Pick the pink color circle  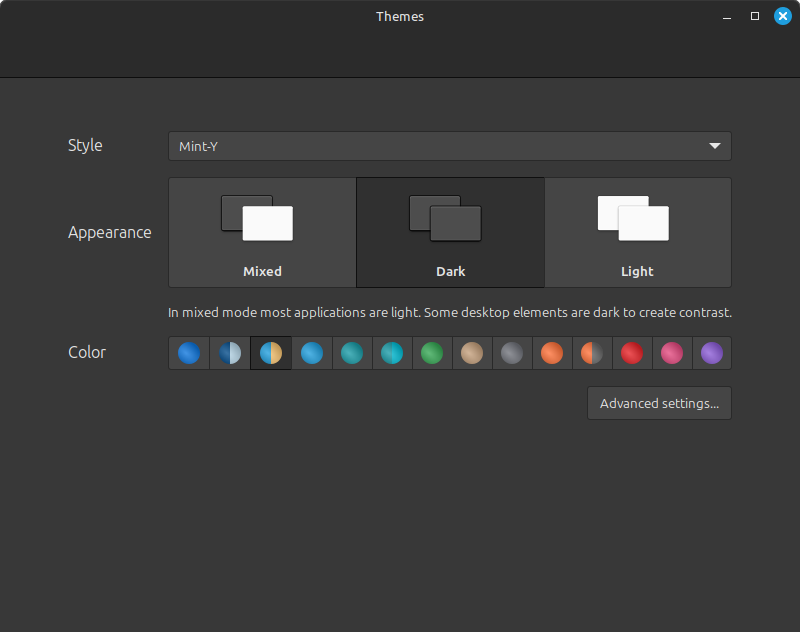(672, 353)
